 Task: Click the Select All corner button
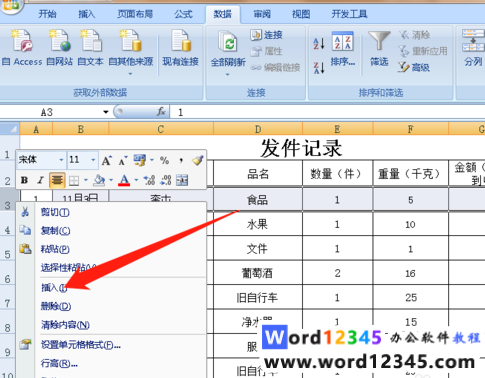tap(10, 129)
